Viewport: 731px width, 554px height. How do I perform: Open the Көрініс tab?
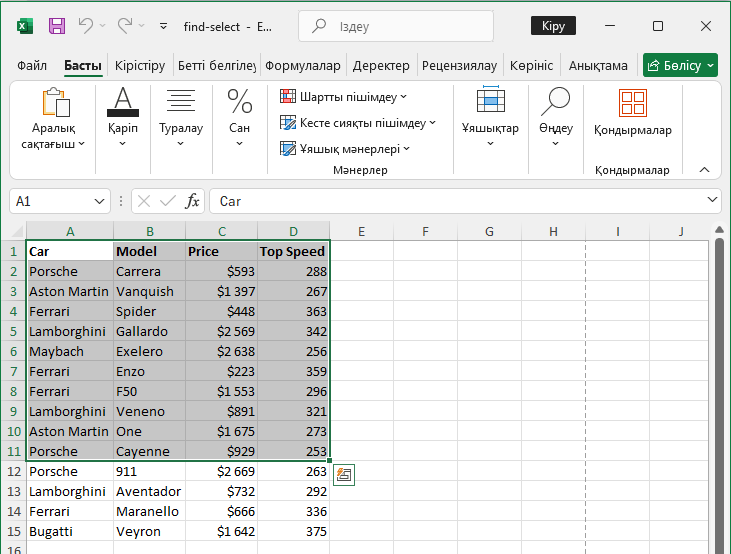click(531, 65)
